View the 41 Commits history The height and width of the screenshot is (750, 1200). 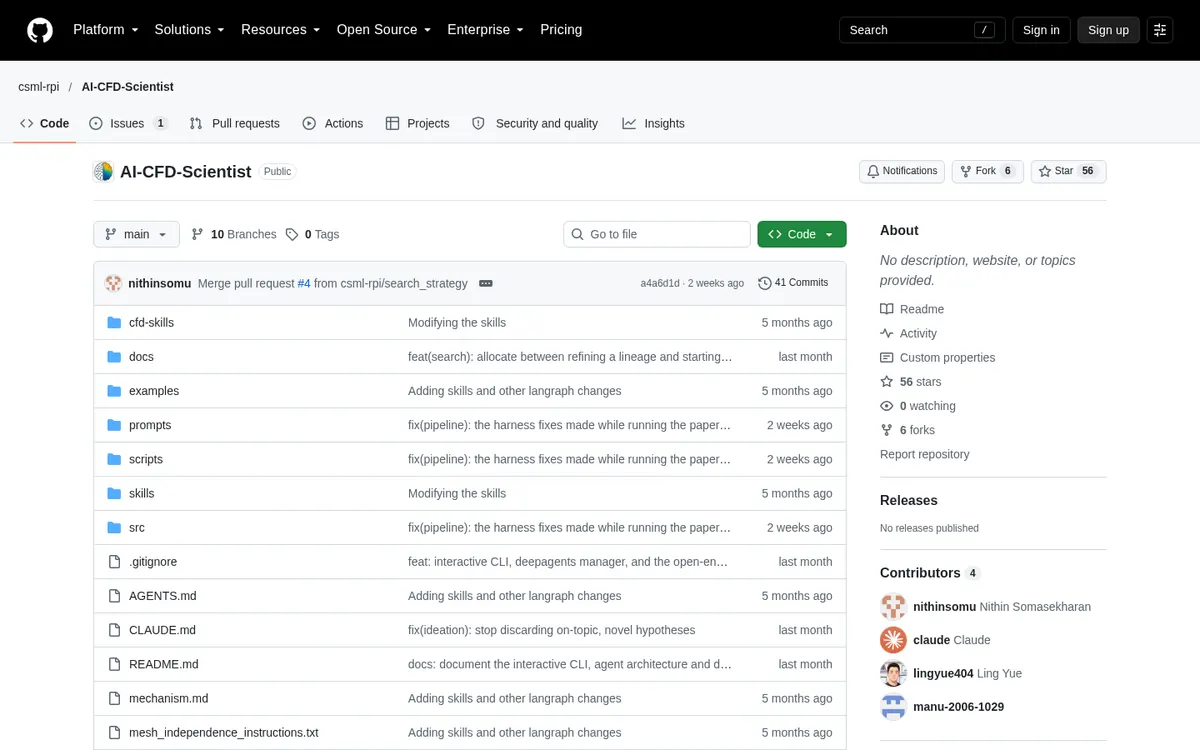pyautogui.click(x=794, y=283)
